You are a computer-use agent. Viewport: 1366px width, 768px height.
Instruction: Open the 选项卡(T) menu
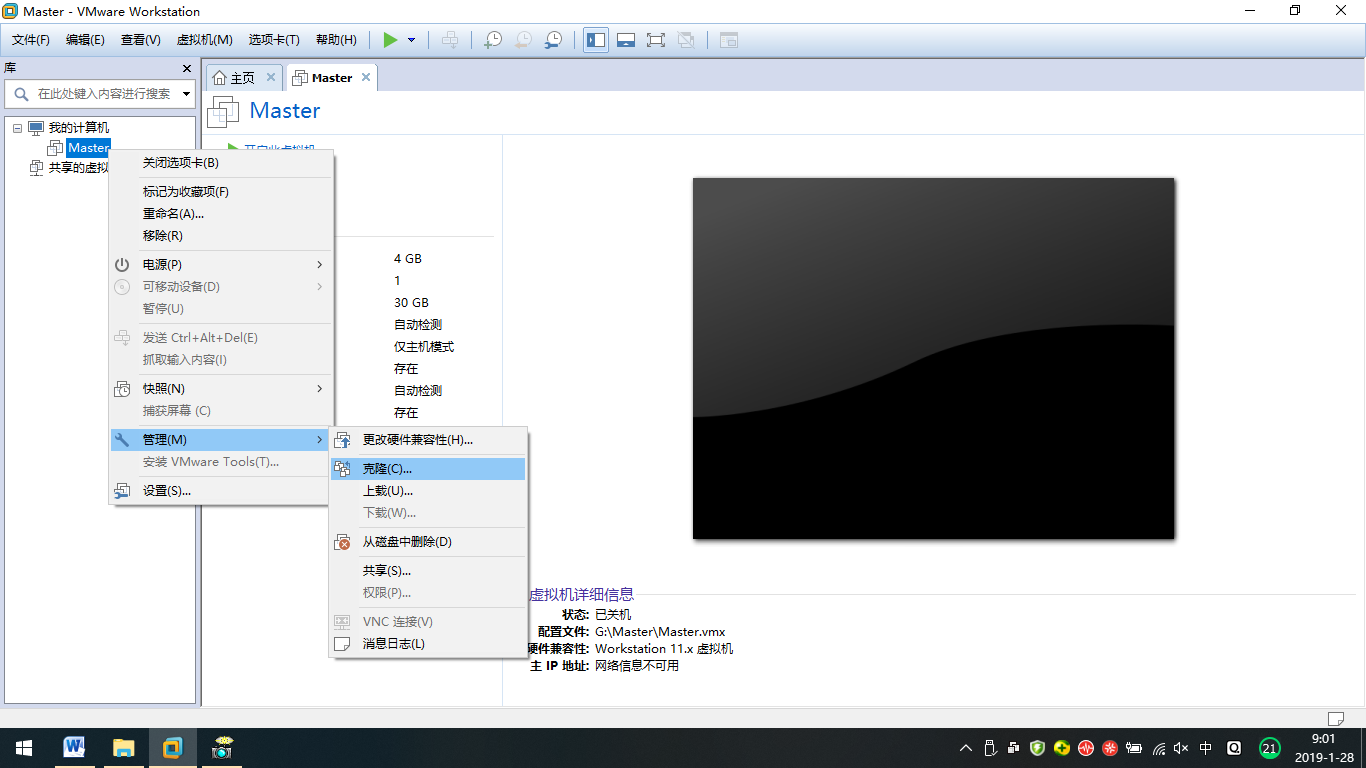tap(274, 40)
